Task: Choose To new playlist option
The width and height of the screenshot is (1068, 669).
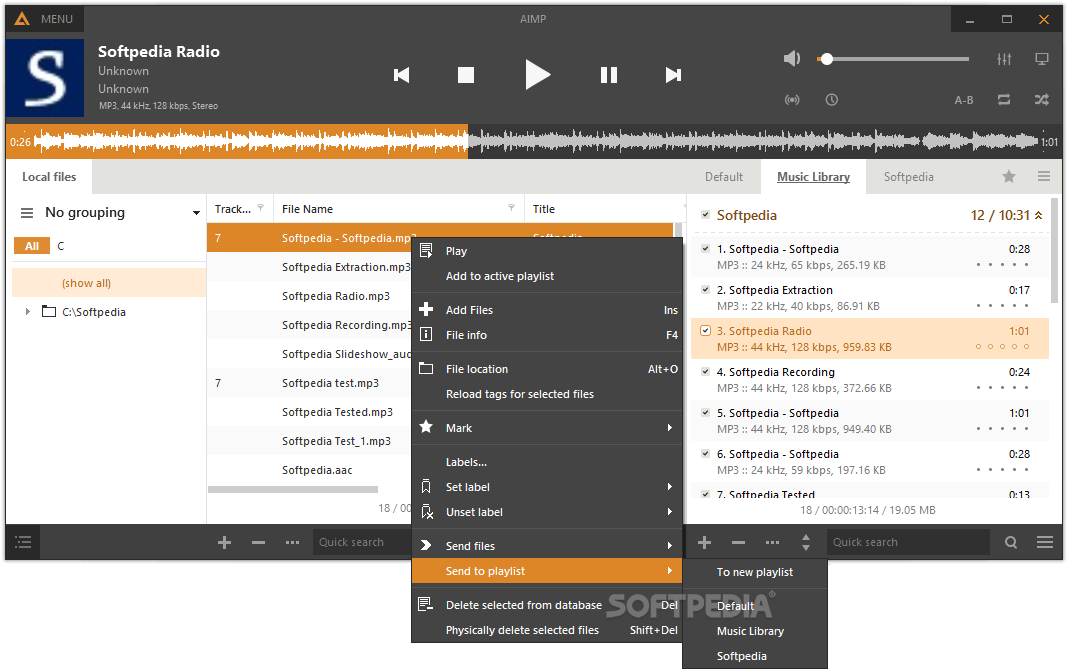Action: [755, 572]
